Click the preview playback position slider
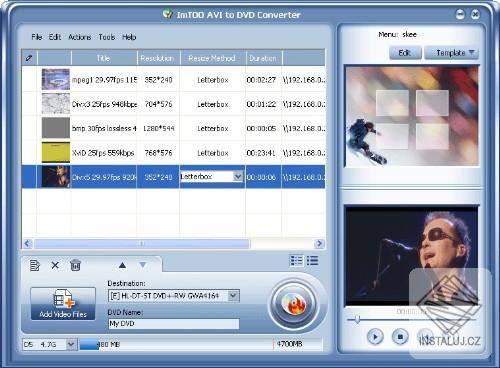This screenshot has width=500, height=368. point(357,319)
